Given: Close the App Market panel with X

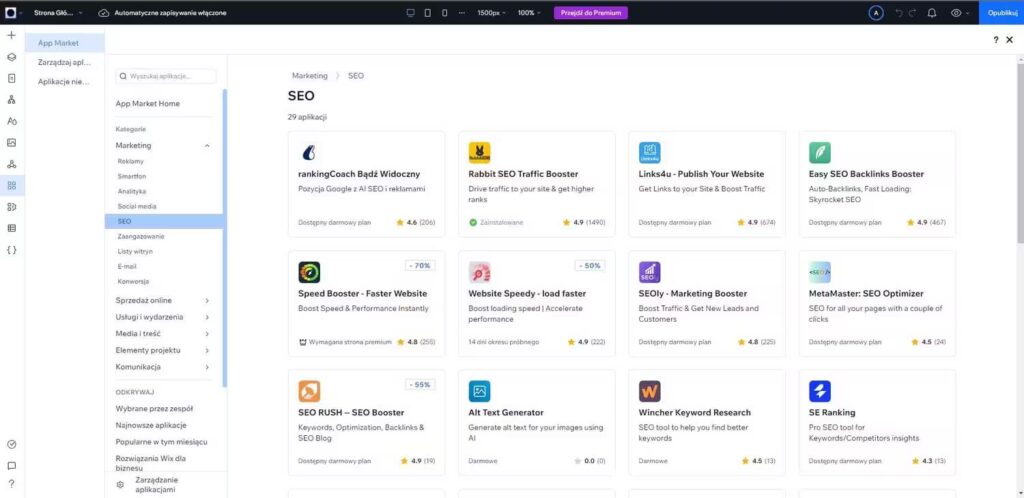Looking at the screenshot, I should coord(1010,40).
